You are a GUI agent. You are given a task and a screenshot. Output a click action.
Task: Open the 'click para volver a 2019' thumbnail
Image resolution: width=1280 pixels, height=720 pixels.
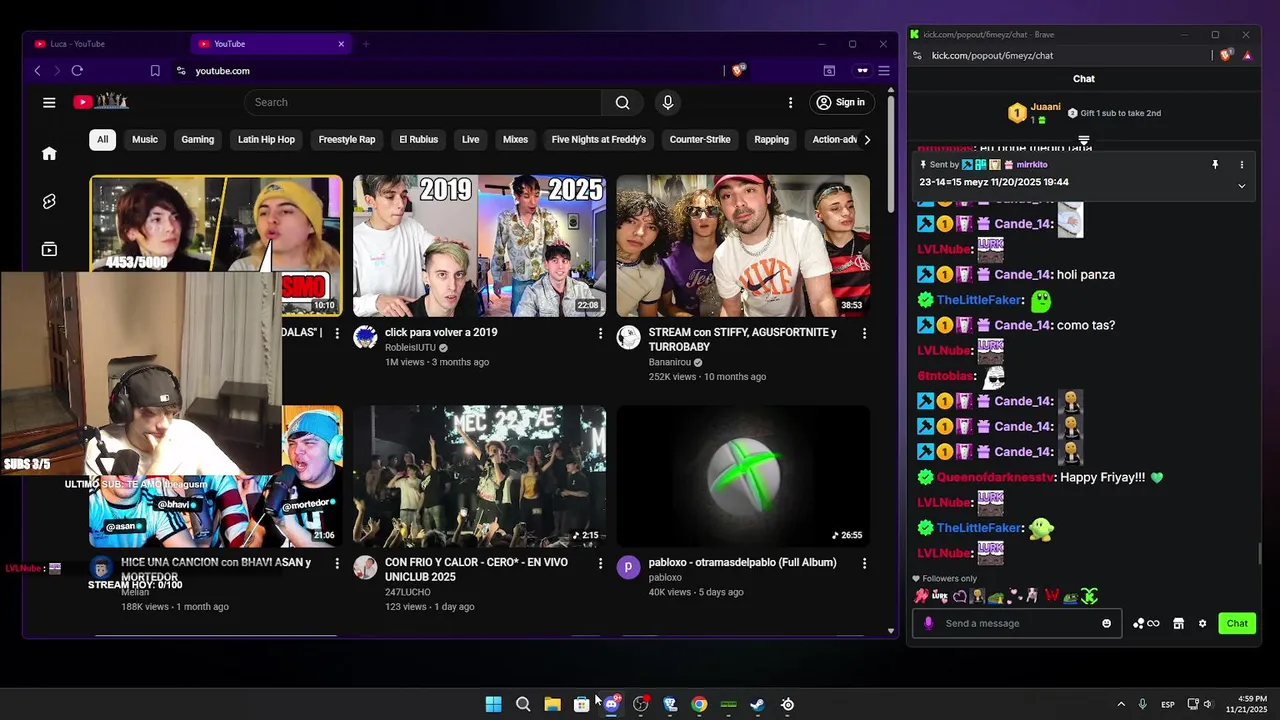tap(479, 246)
